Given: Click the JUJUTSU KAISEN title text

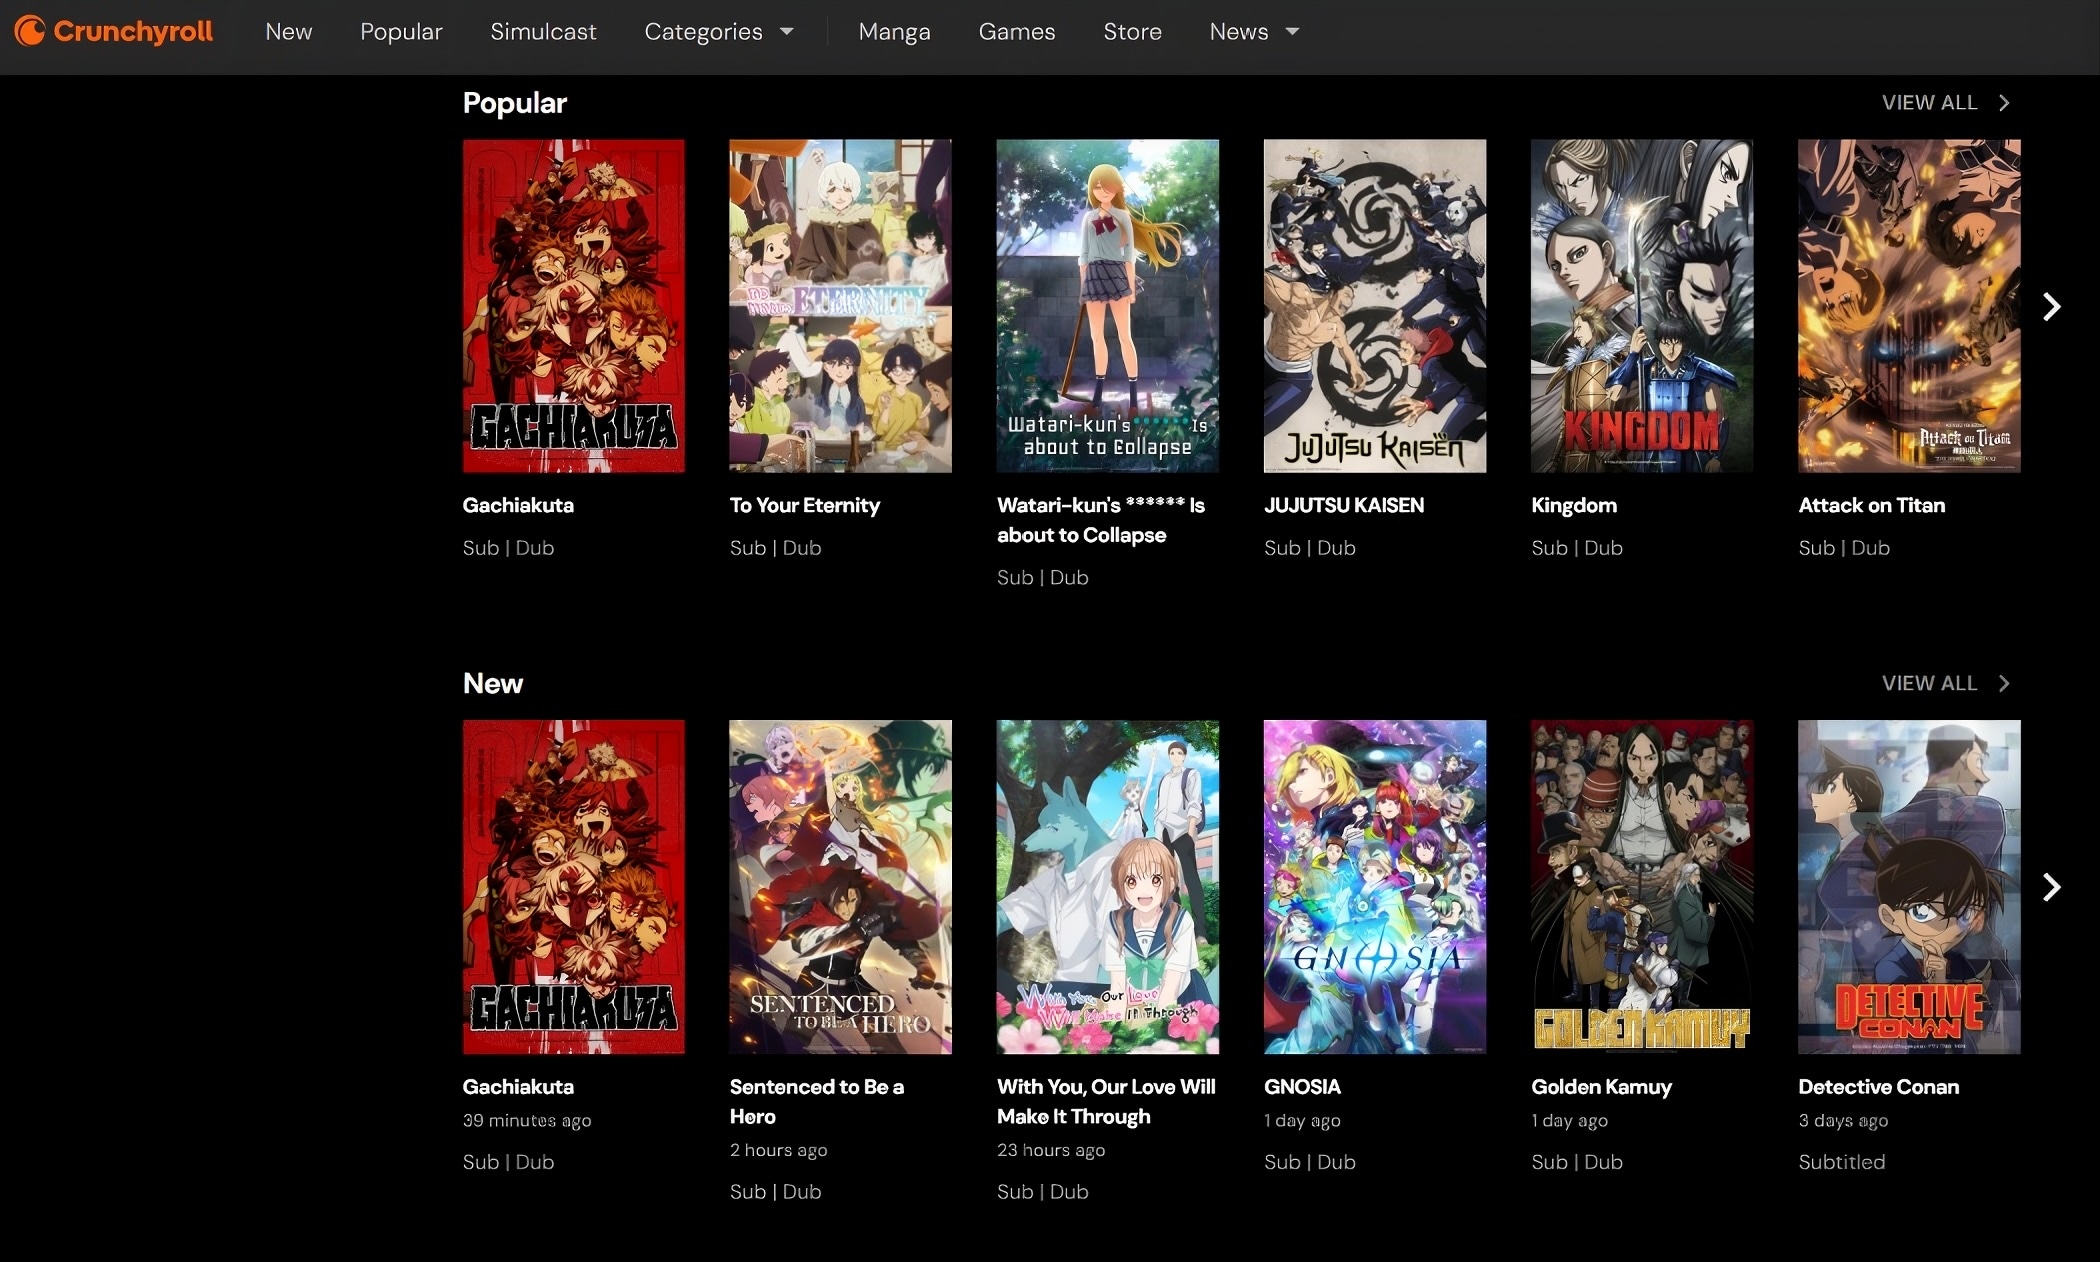Looking at the screenshot, I should point(1344,506).
